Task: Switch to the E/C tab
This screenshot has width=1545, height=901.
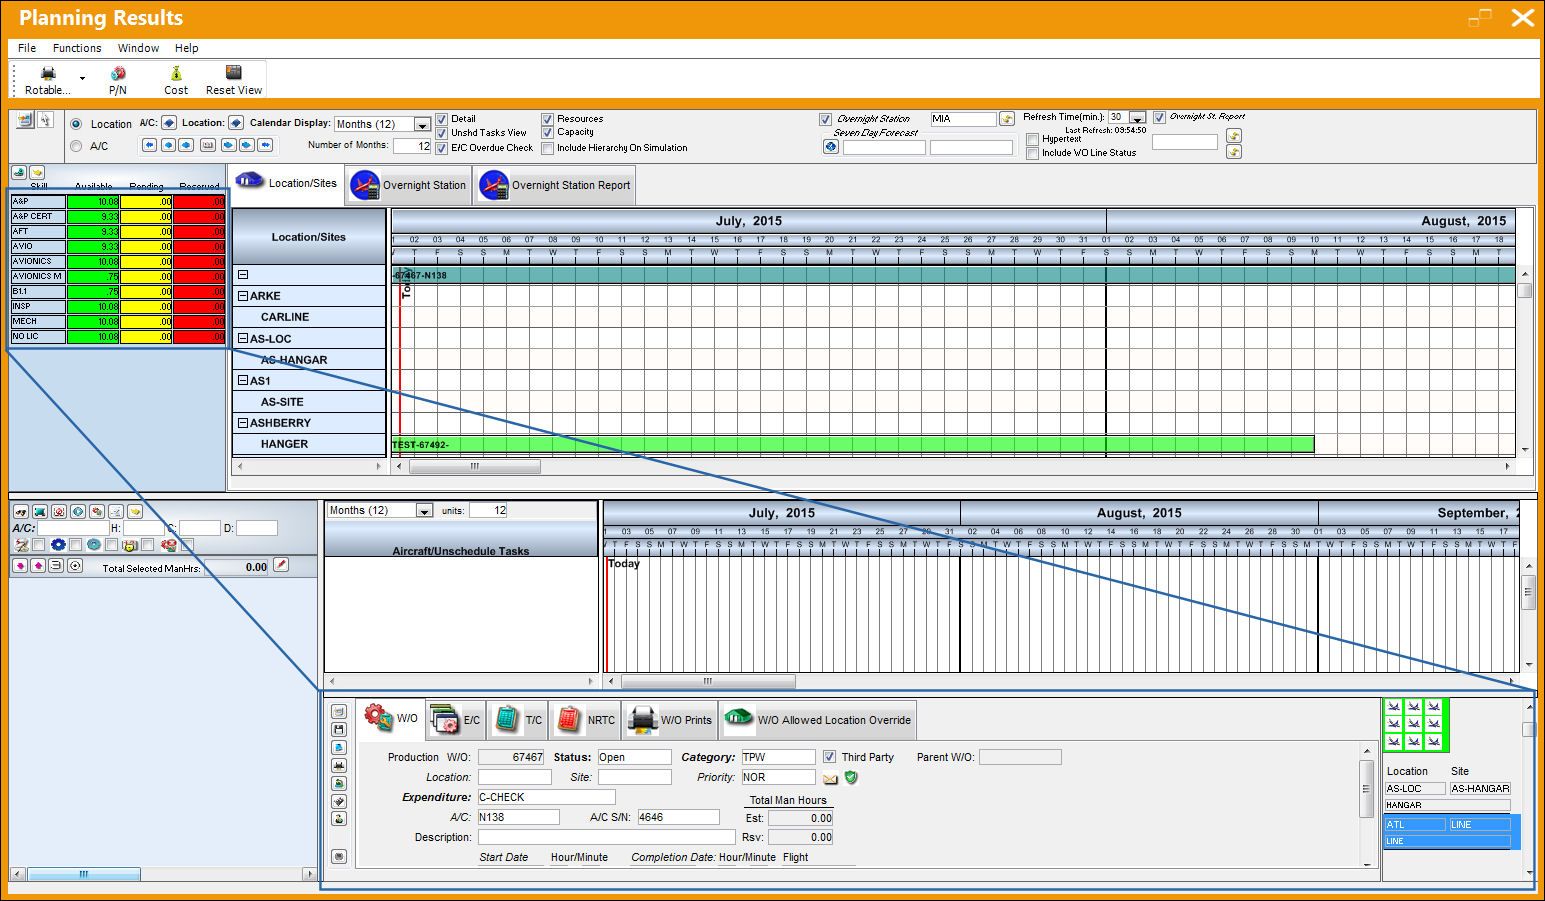Action: (x=456, y=719)
